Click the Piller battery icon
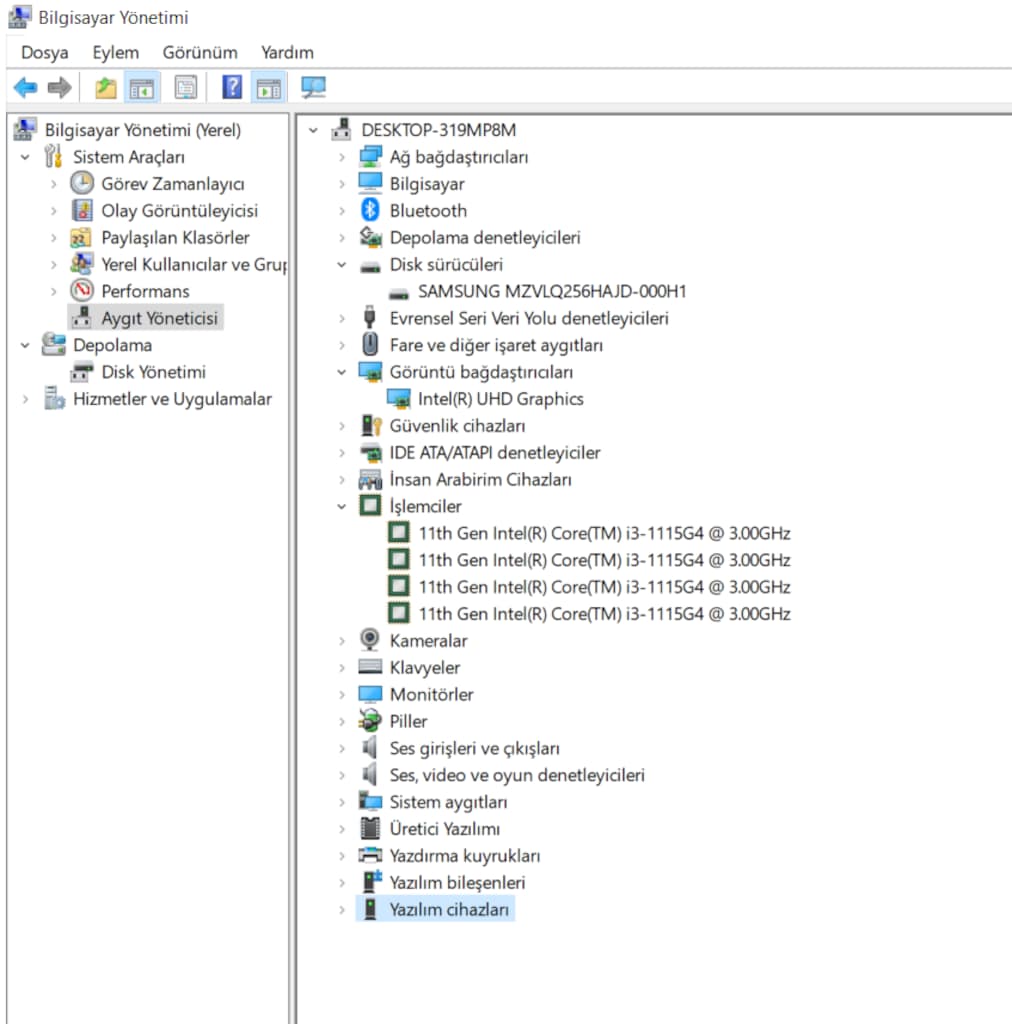The image size is (1012, 1024). pos(370,720)
